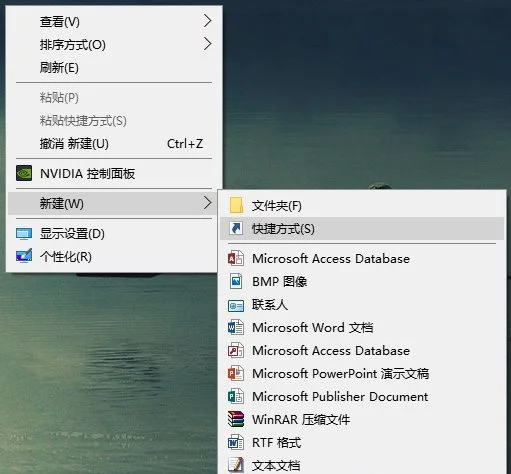Open 显示设置 via its monitor icon

point(24,234)
